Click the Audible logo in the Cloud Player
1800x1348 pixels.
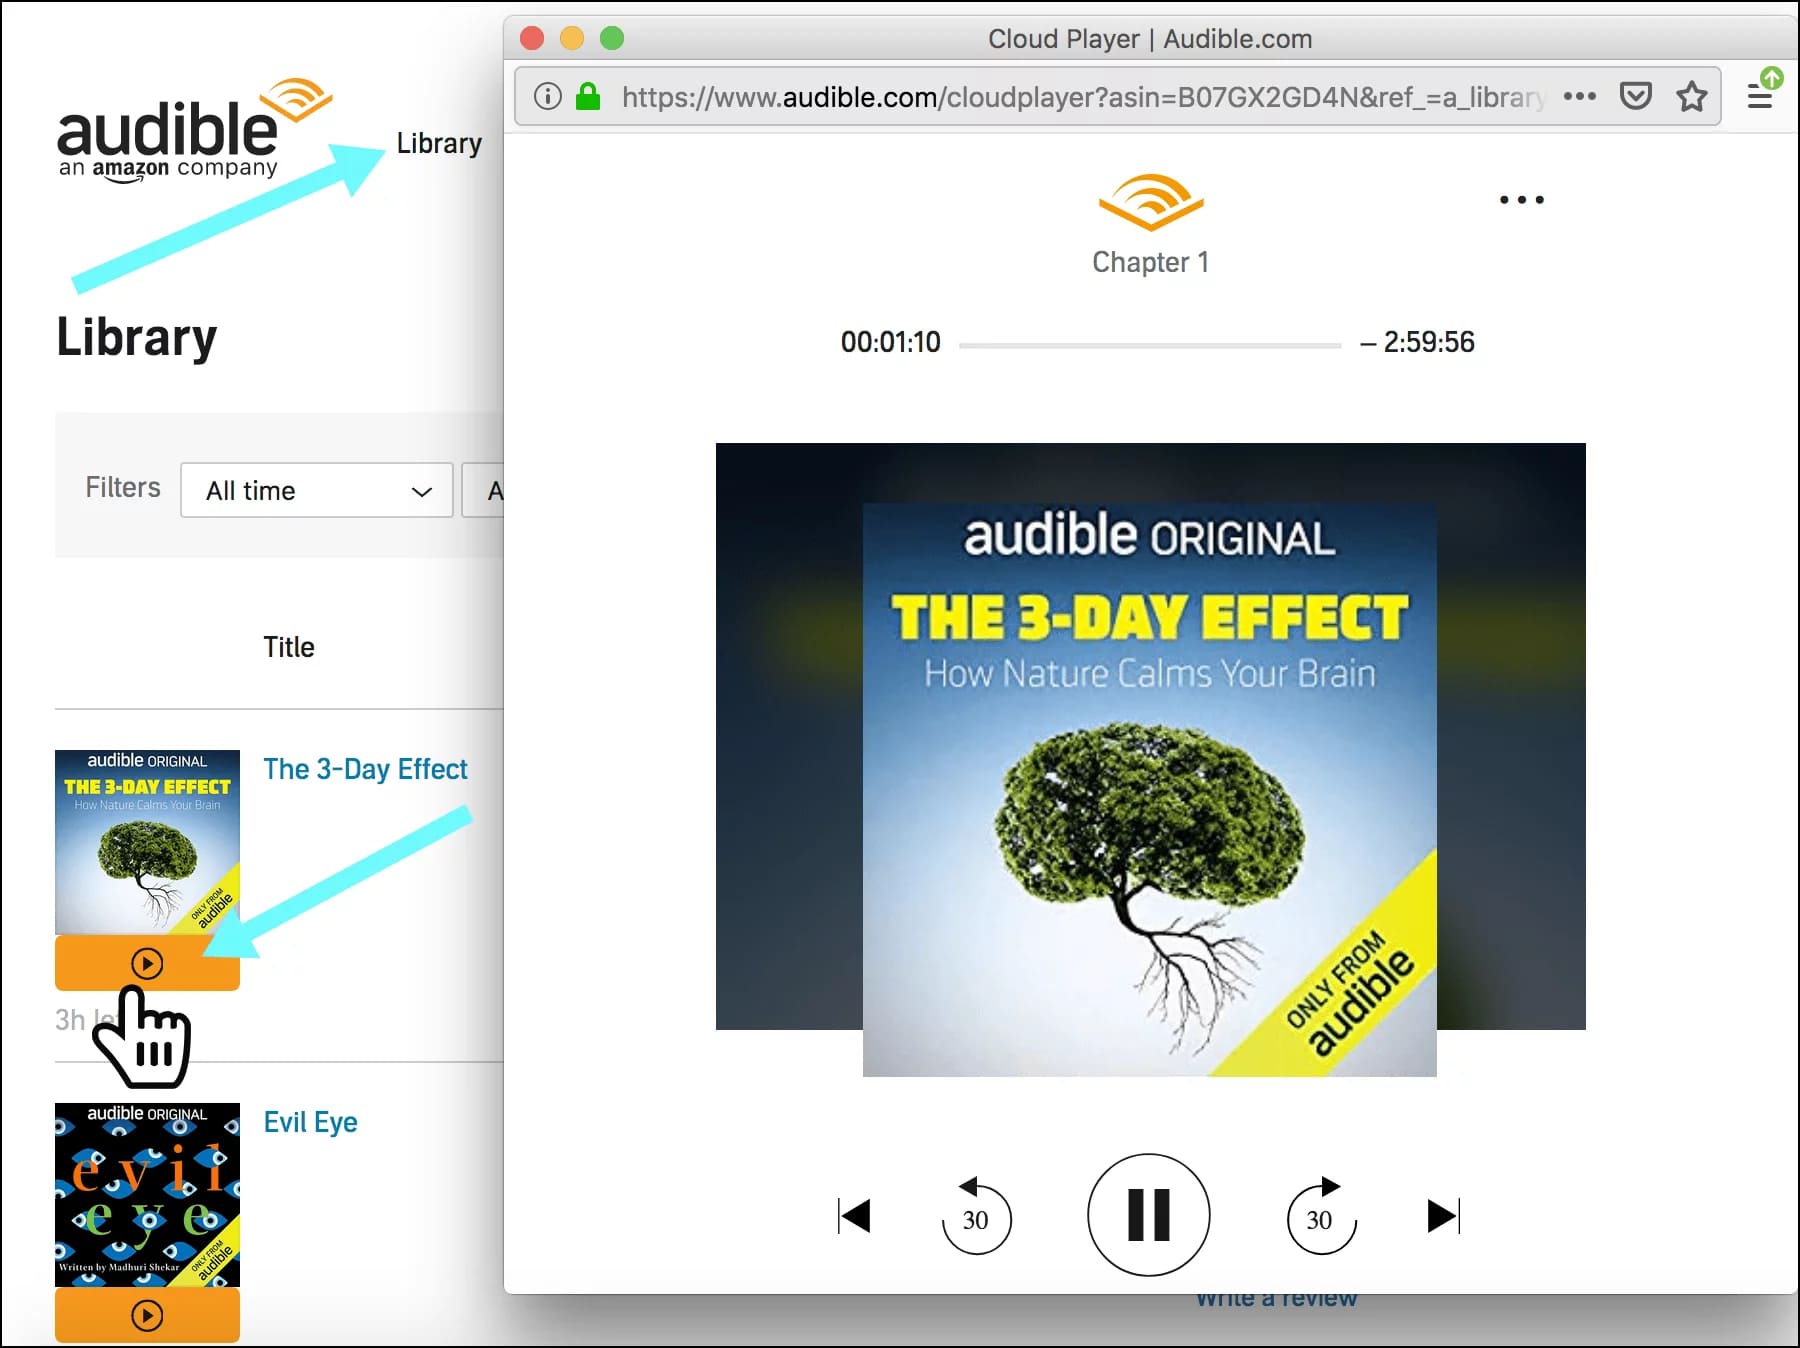click(1150, 202)
